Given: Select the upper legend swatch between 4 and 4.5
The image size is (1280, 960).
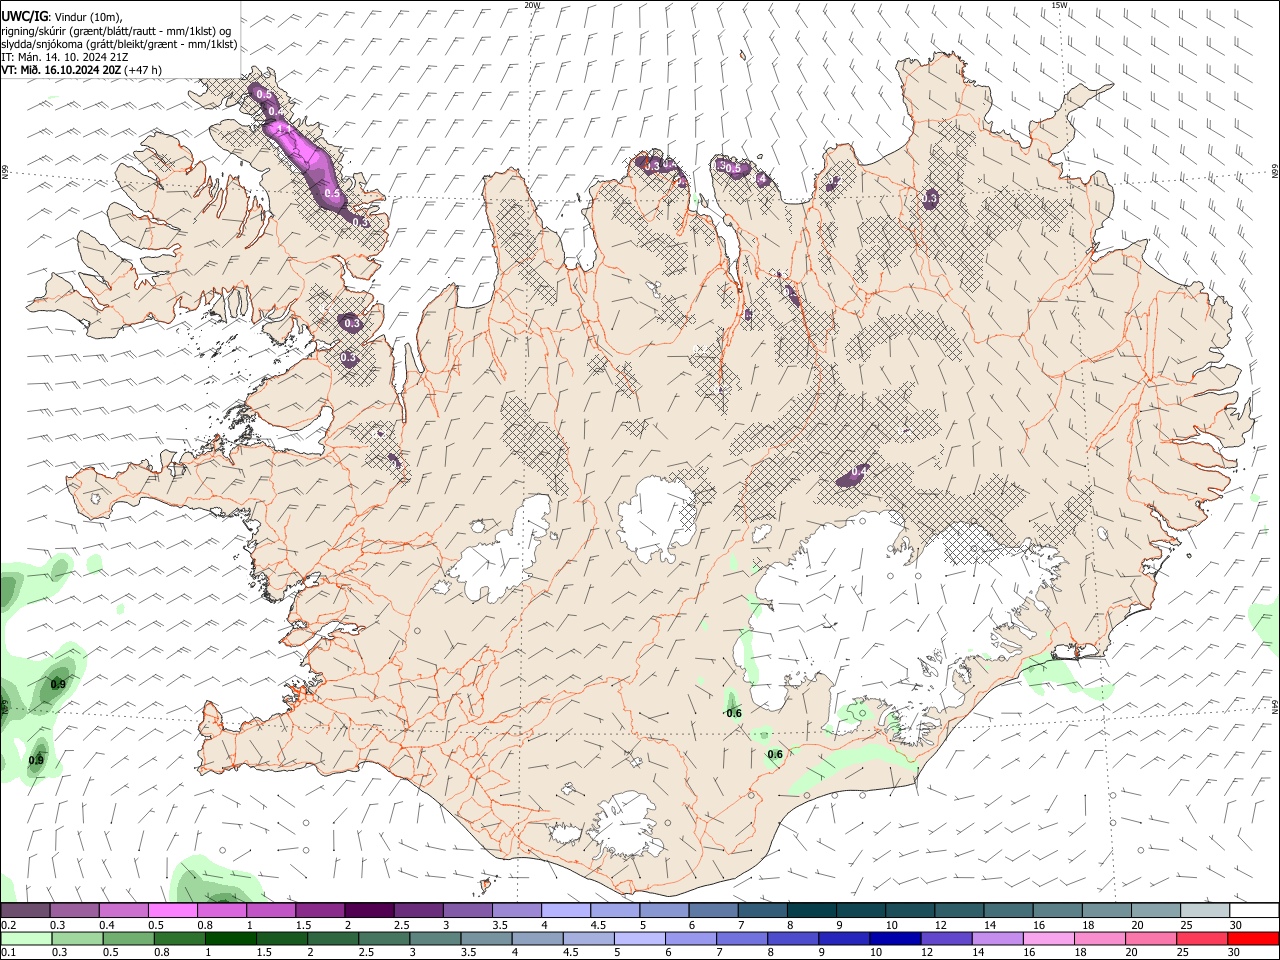Looking at the screenshot, I should click(566, 911).
